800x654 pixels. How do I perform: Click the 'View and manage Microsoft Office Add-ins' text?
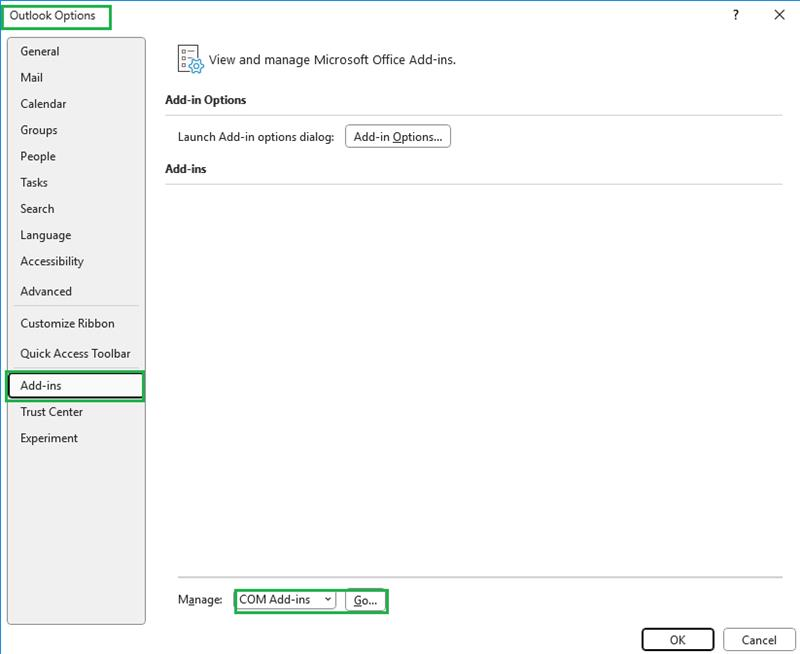click(x=332, y=60)
